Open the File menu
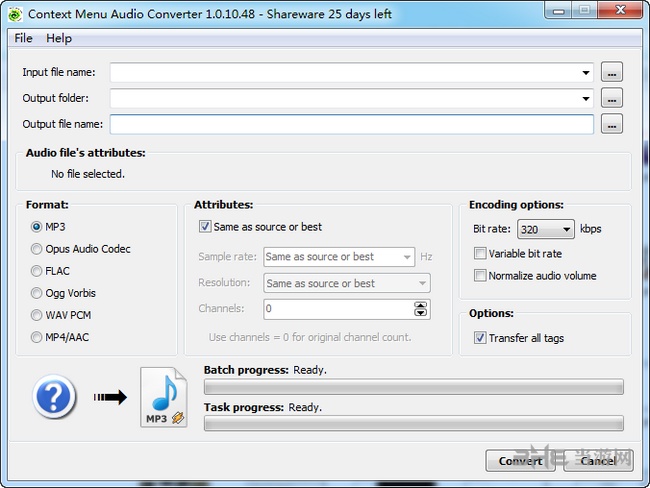The image size is (650, 488). click(23, 38)
